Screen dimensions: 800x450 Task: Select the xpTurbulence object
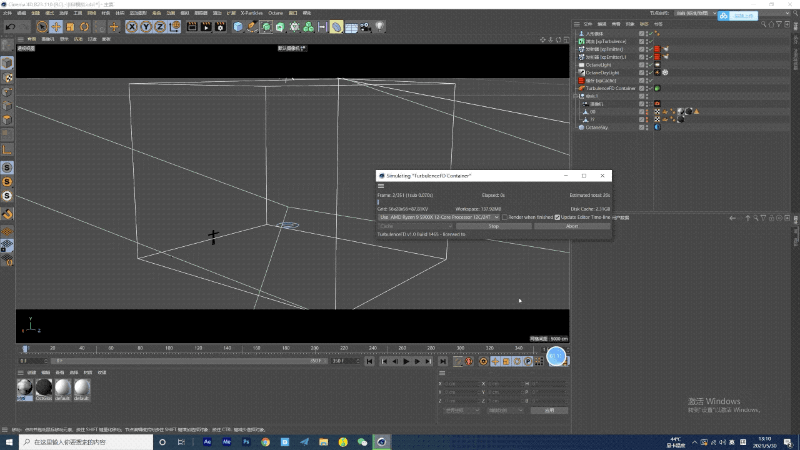point(606,41)
